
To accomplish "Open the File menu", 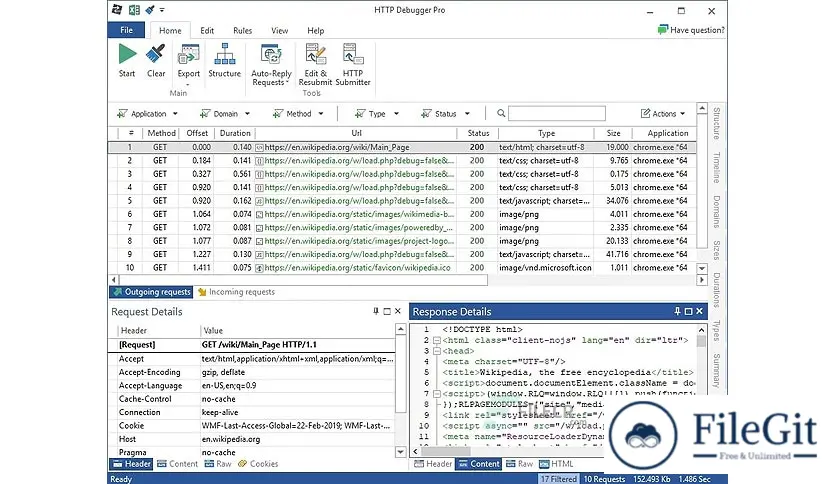I will point(126,30).
